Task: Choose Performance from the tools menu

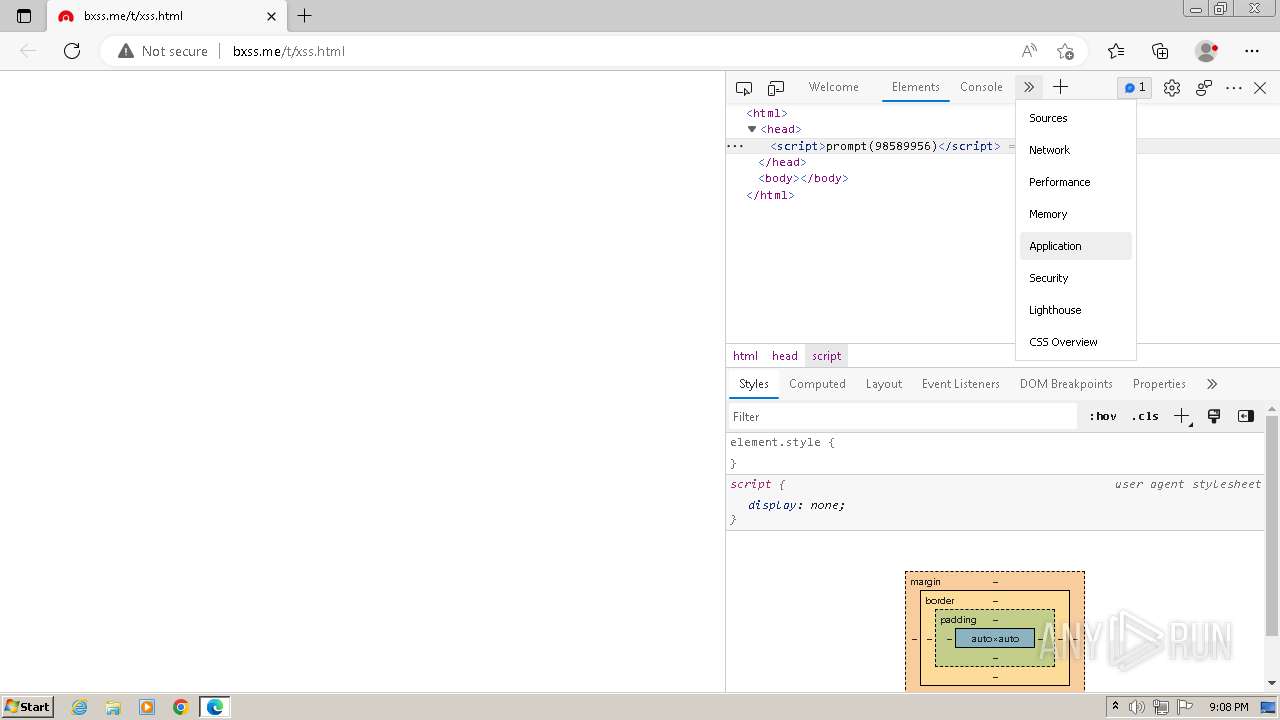Action: click(x=1076, y=182)
